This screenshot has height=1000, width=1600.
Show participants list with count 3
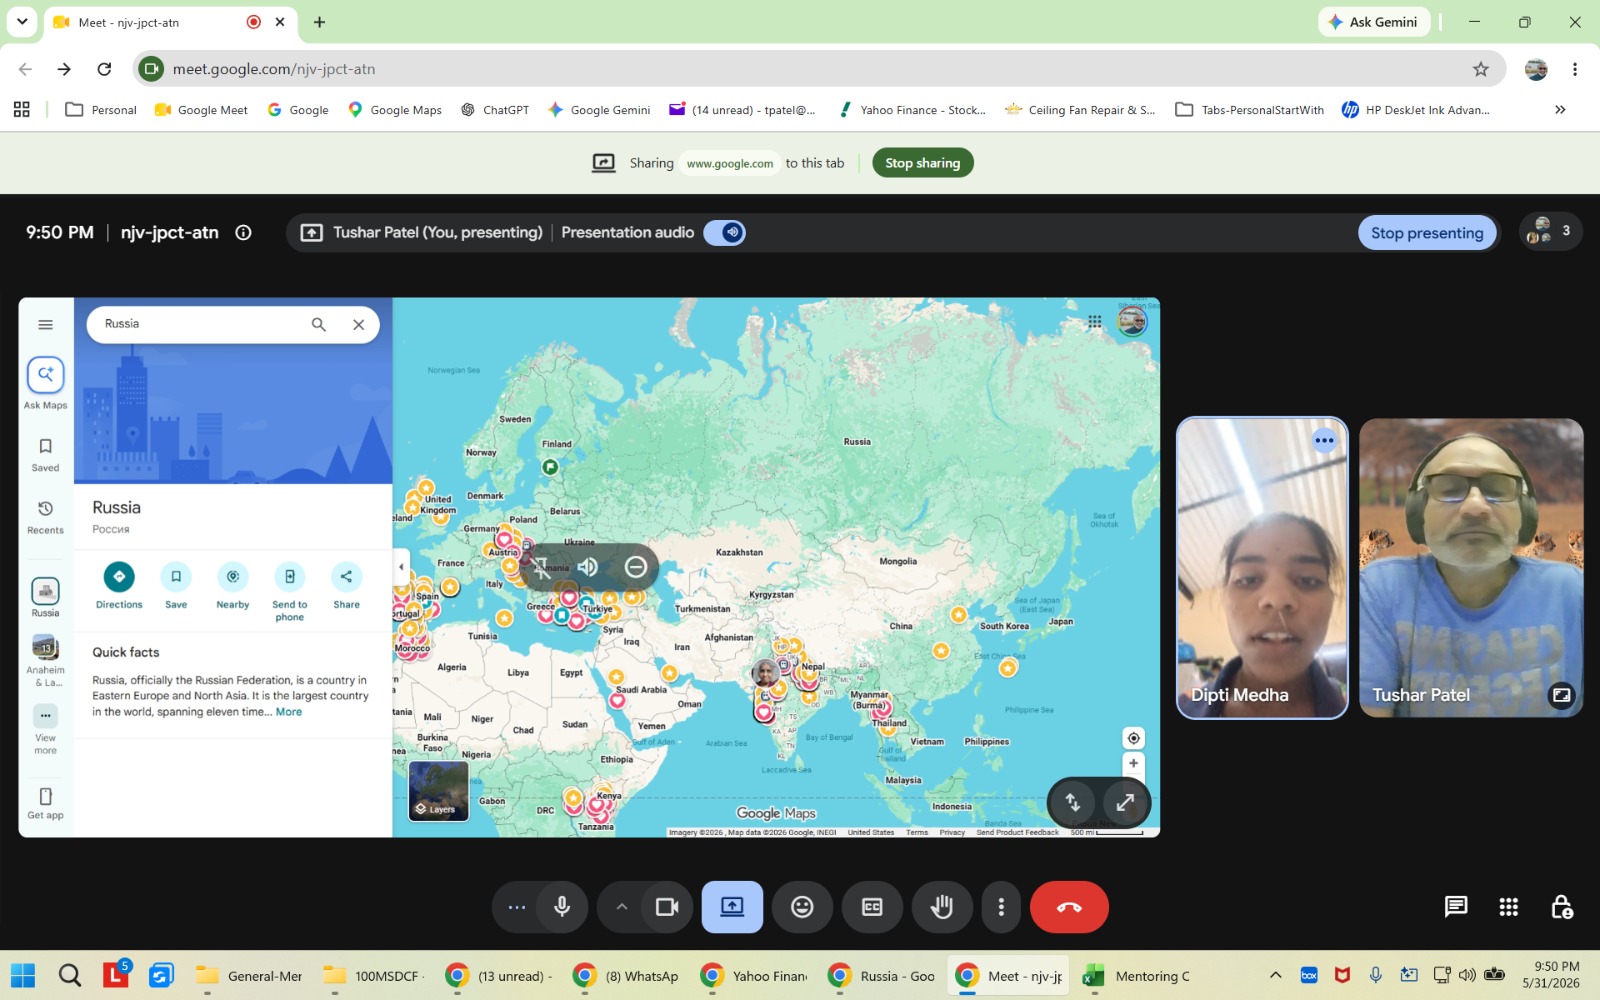point(1550,232)
